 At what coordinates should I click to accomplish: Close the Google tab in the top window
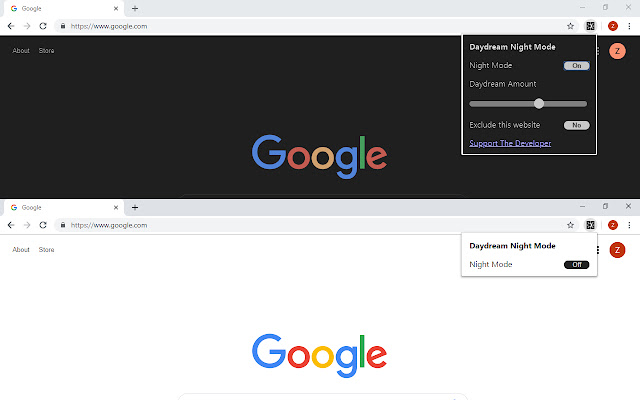116,8
